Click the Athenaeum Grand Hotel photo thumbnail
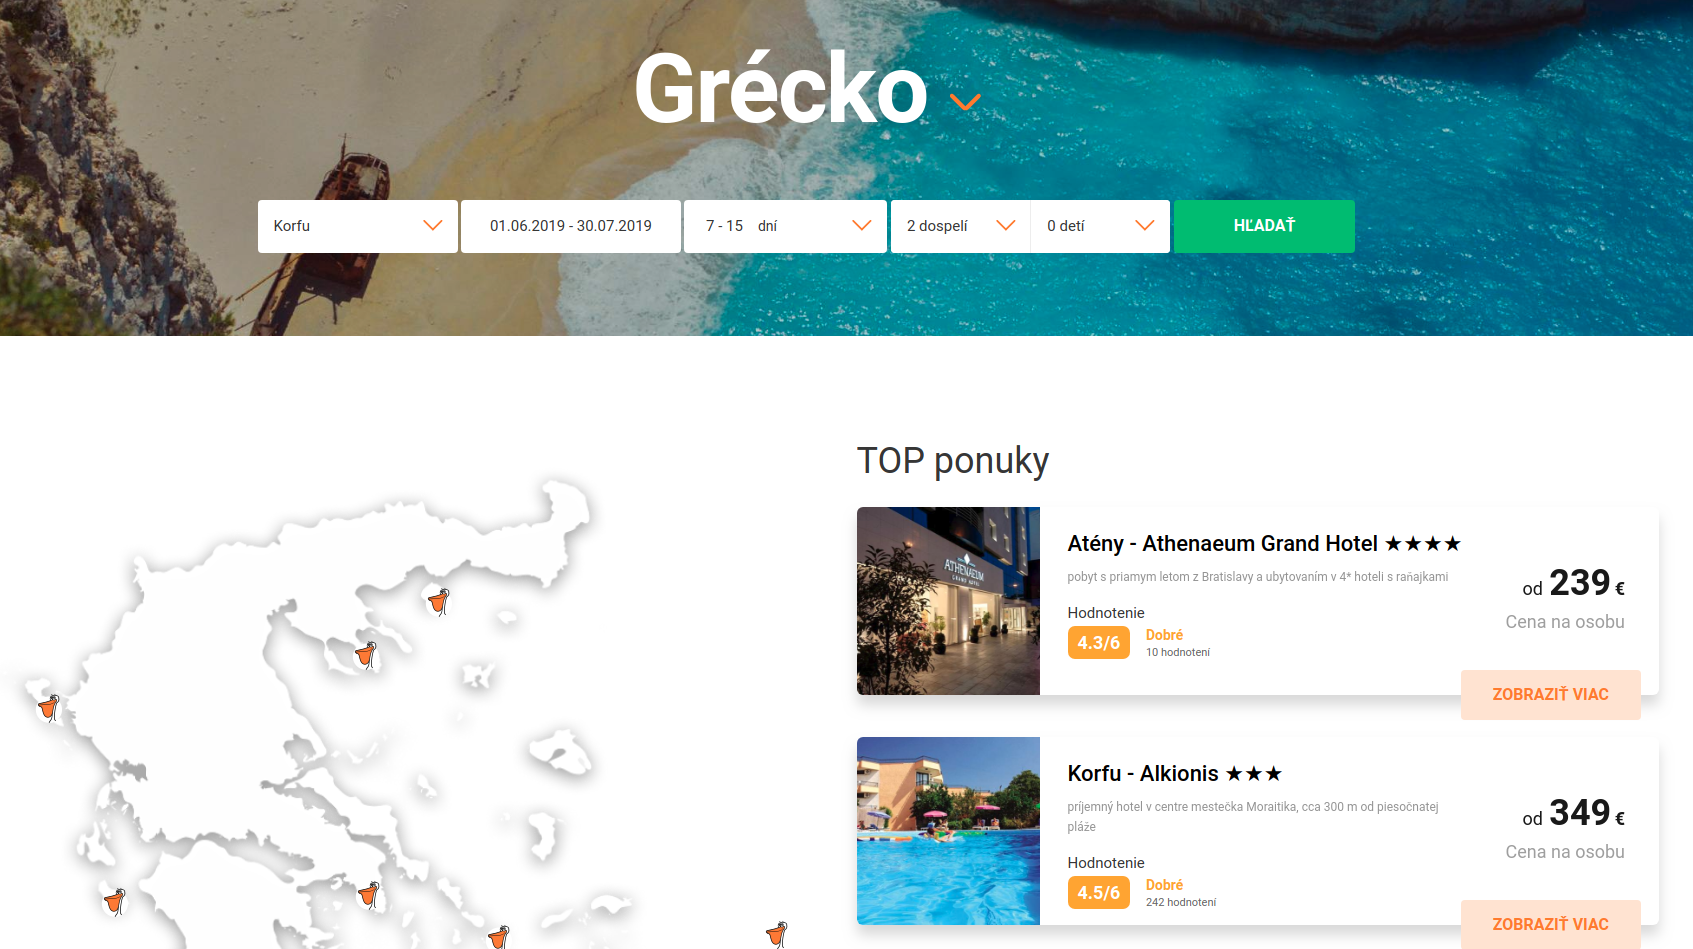1693x949 pixels. [948, 601]
